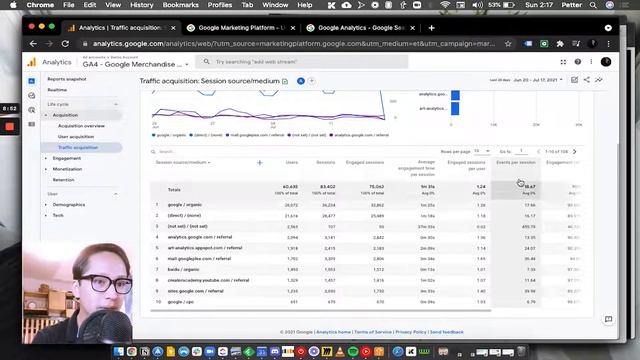640x360 pixels.
Task: Expand the Monetization section
Action: 67,169
